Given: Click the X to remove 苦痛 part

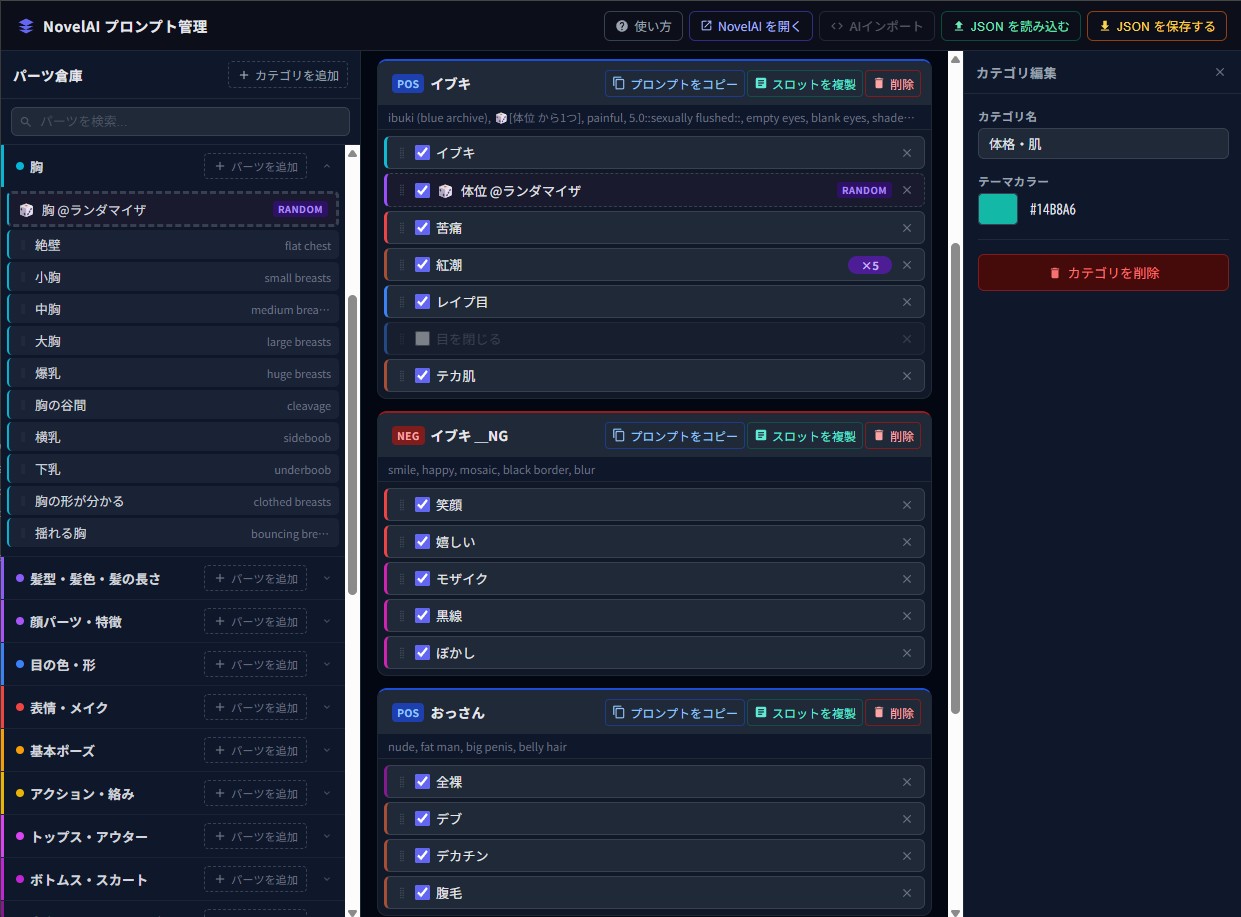Looking at the screenshot, I should coord(907,228).
